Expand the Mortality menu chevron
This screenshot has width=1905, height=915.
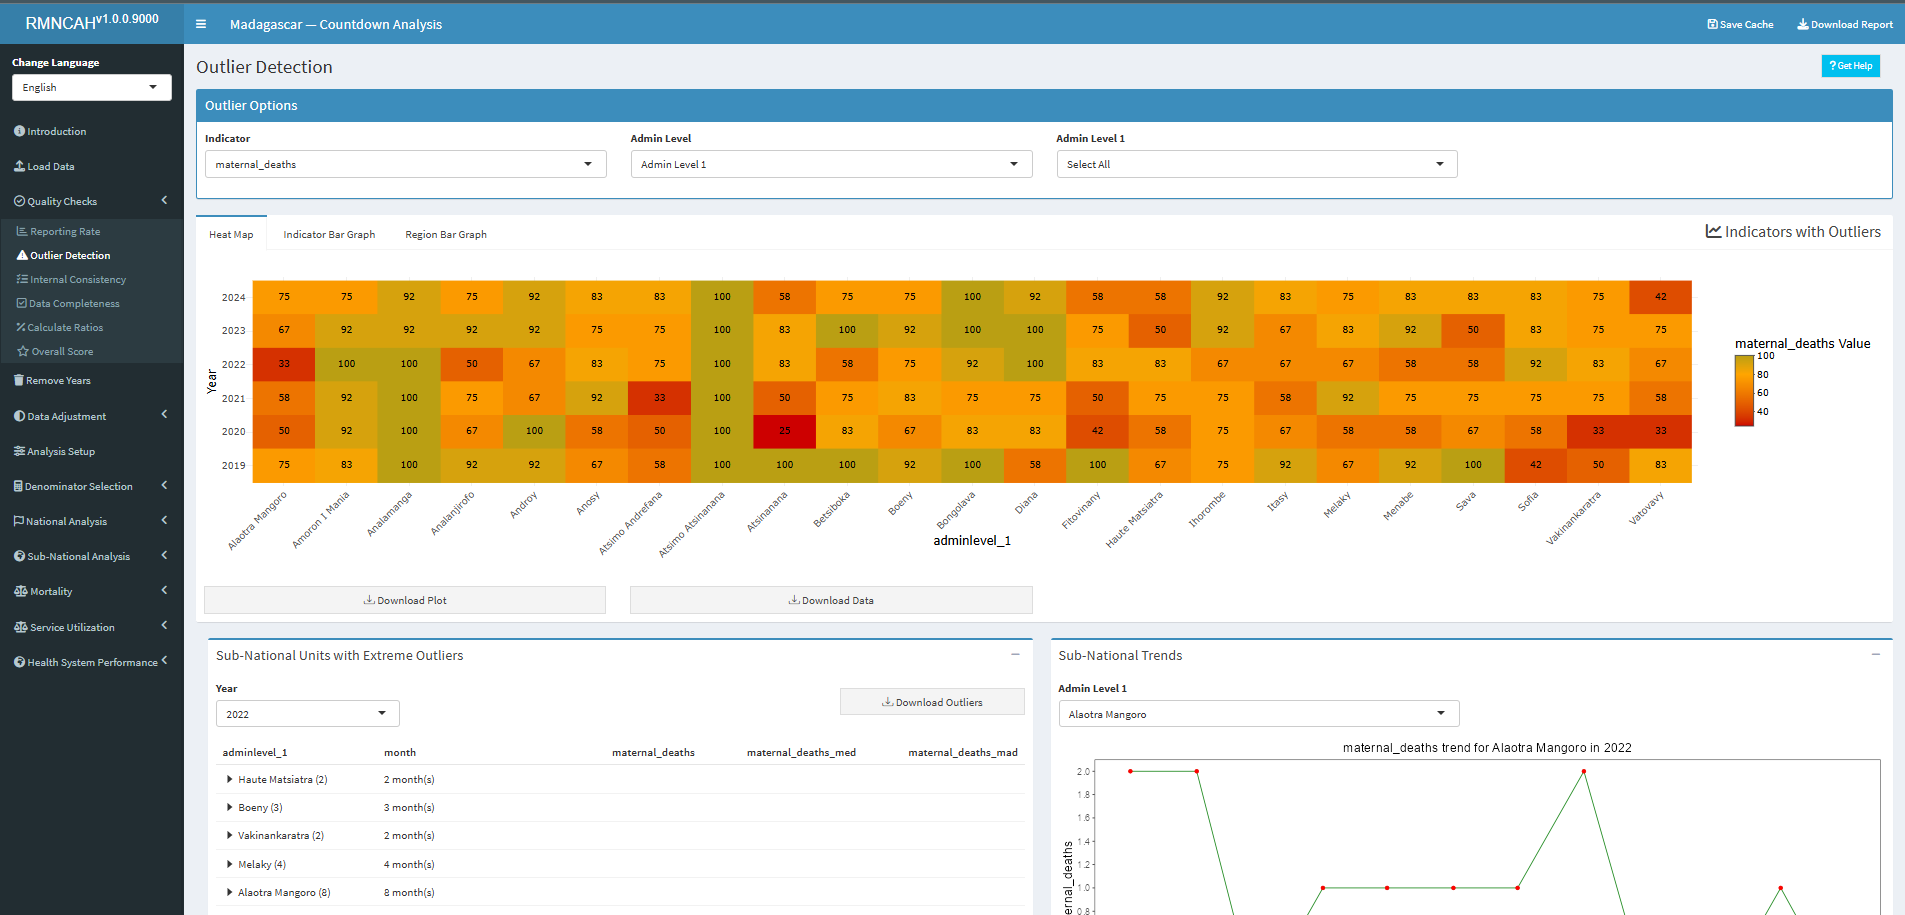(164, 590)
